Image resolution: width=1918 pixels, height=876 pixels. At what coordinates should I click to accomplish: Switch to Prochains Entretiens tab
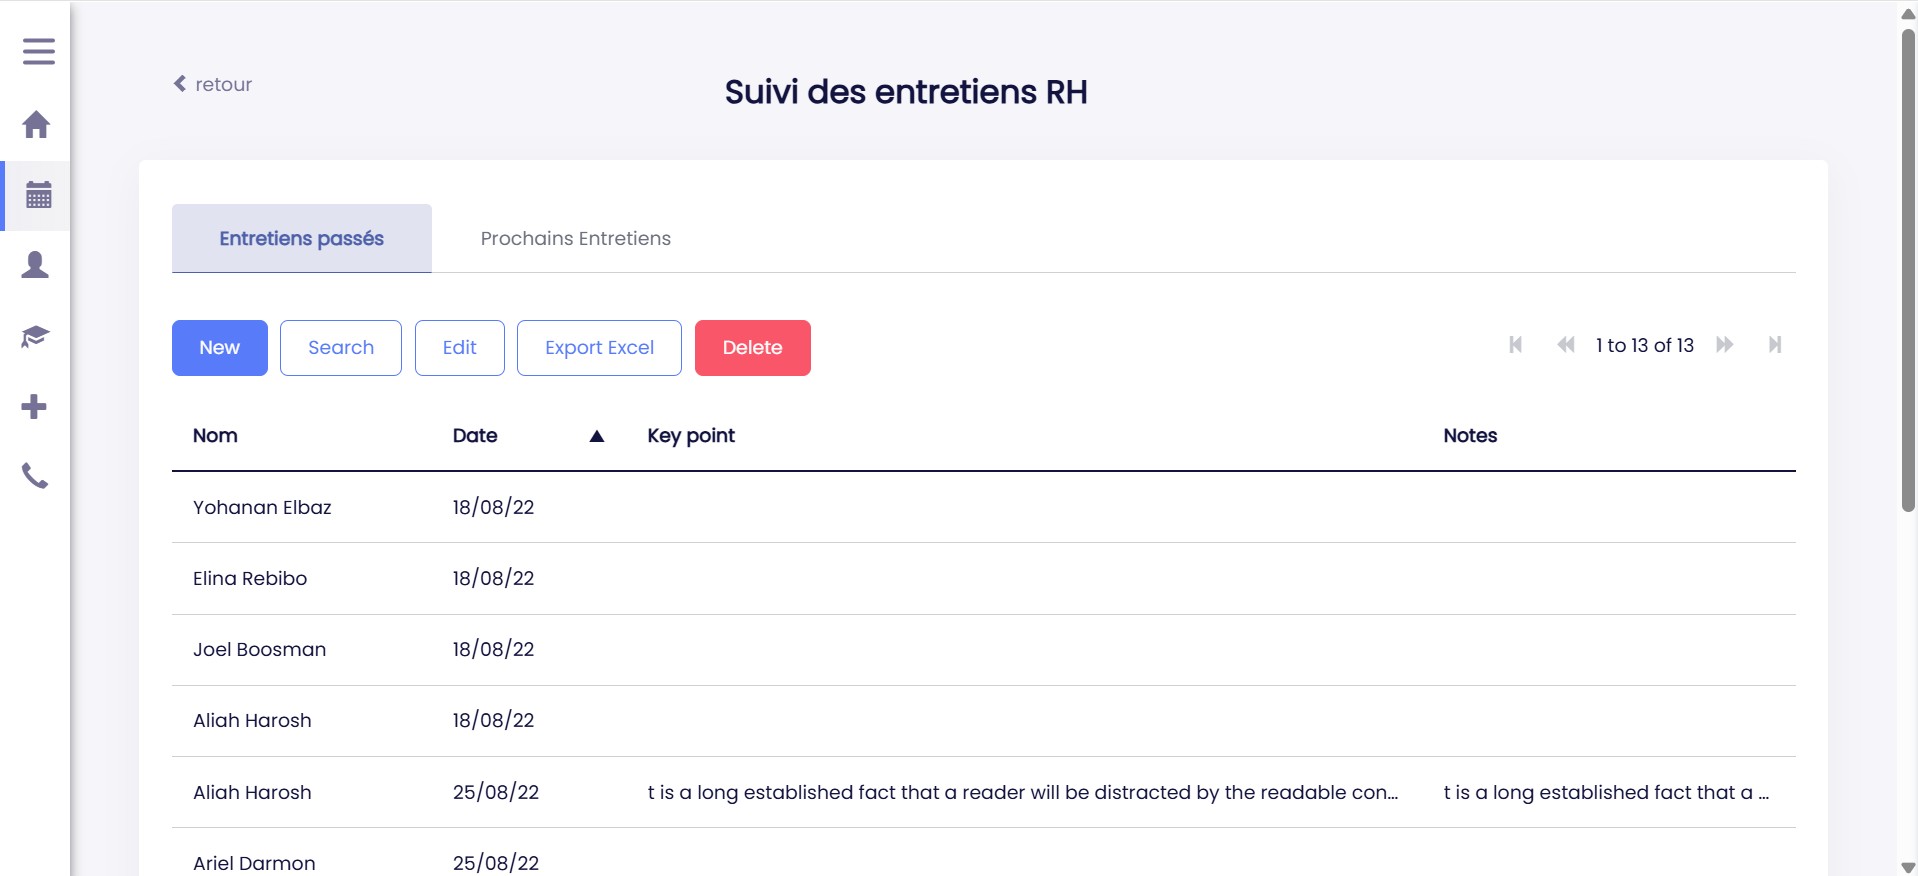(x=575, y=239)
